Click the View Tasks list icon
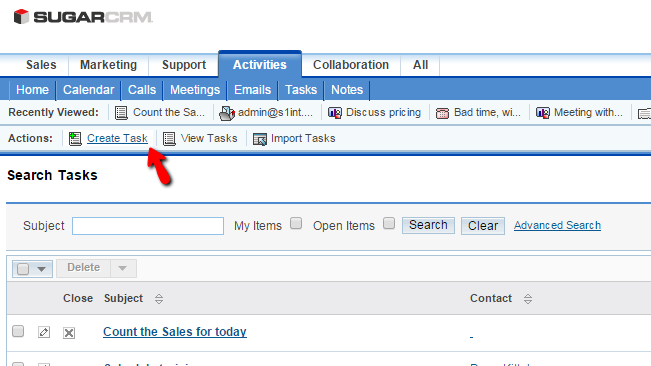Screen dimensions: 651x366 pos(169,139)
